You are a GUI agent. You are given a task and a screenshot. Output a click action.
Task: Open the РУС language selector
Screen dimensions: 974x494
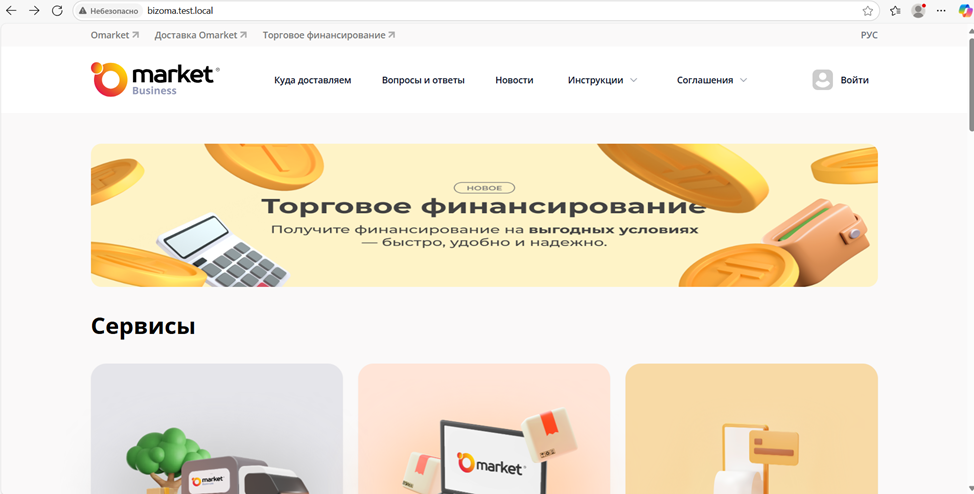click(869, 35)
